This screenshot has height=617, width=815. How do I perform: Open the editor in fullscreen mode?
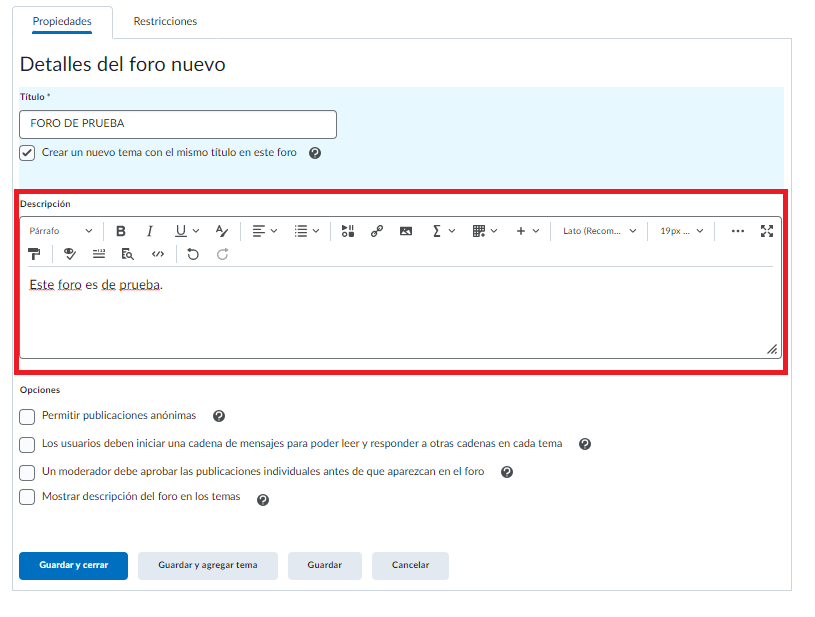tap(767, 231)
